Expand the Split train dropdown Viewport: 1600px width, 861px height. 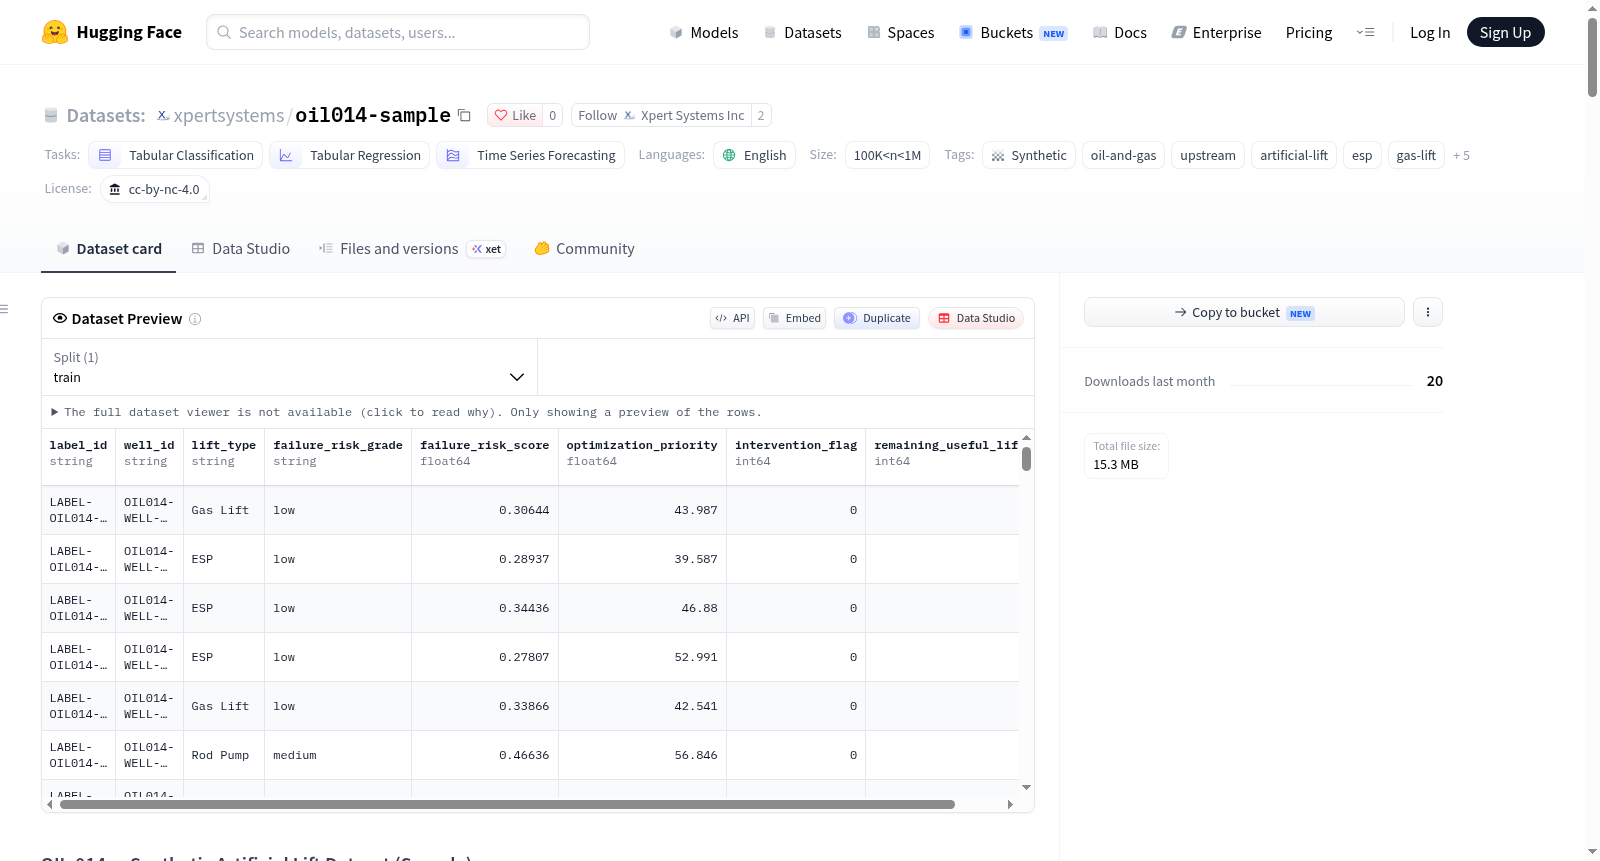point(289,367)
